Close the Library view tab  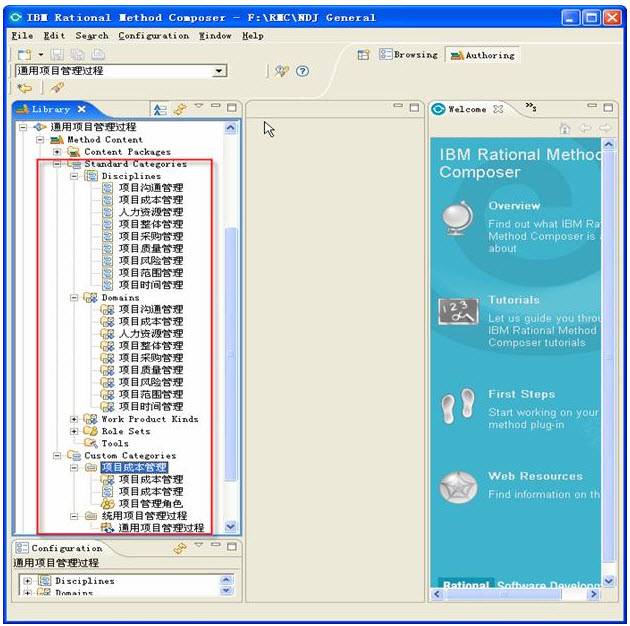click(x=82, y=109)
